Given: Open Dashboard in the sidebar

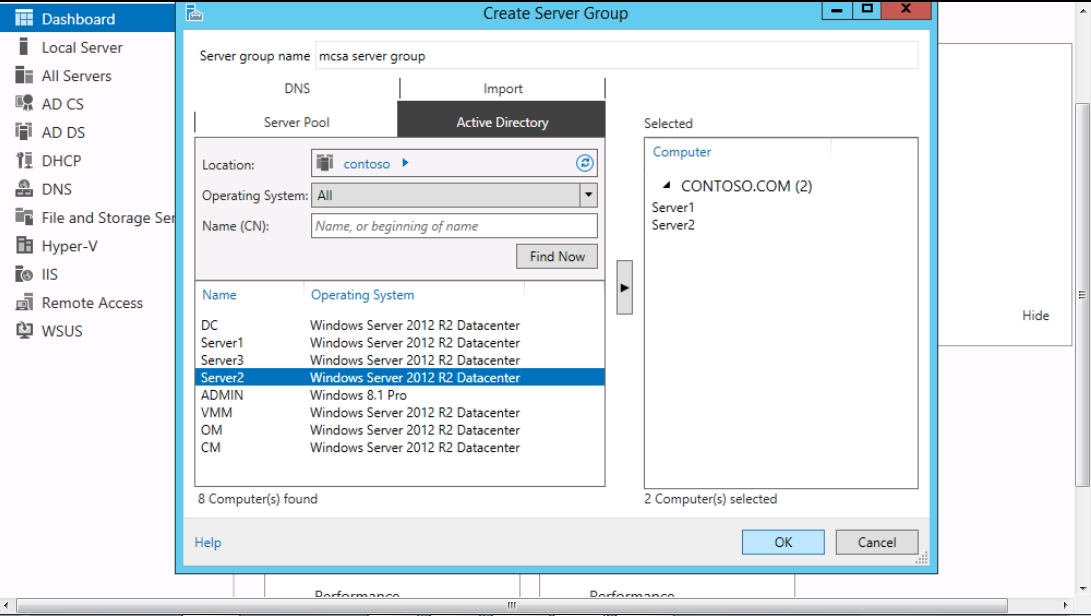Looking at the screenshot, I should (78, 19).
